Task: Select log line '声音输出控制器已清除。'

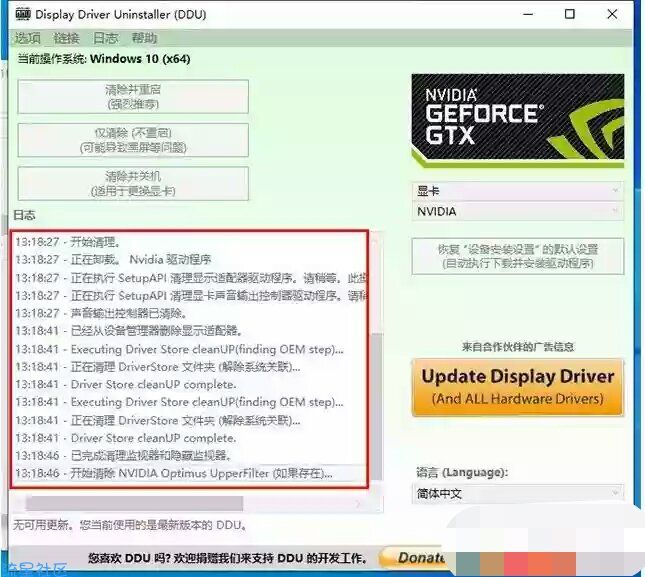Action: coord(101,313)
